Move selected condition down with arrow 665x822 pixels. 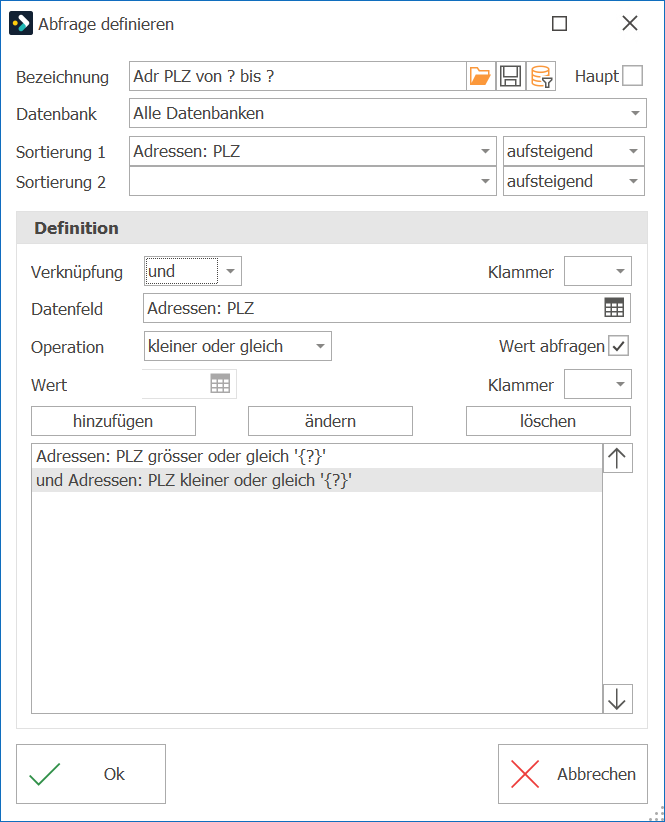coord(617,699)
